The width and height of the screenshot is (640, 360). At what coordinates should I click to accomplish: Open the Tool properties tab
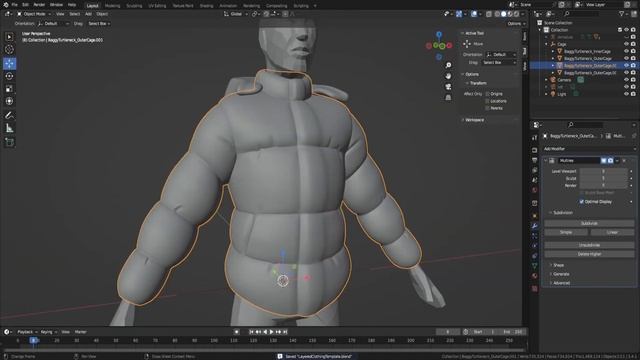[x=535, y=138]
